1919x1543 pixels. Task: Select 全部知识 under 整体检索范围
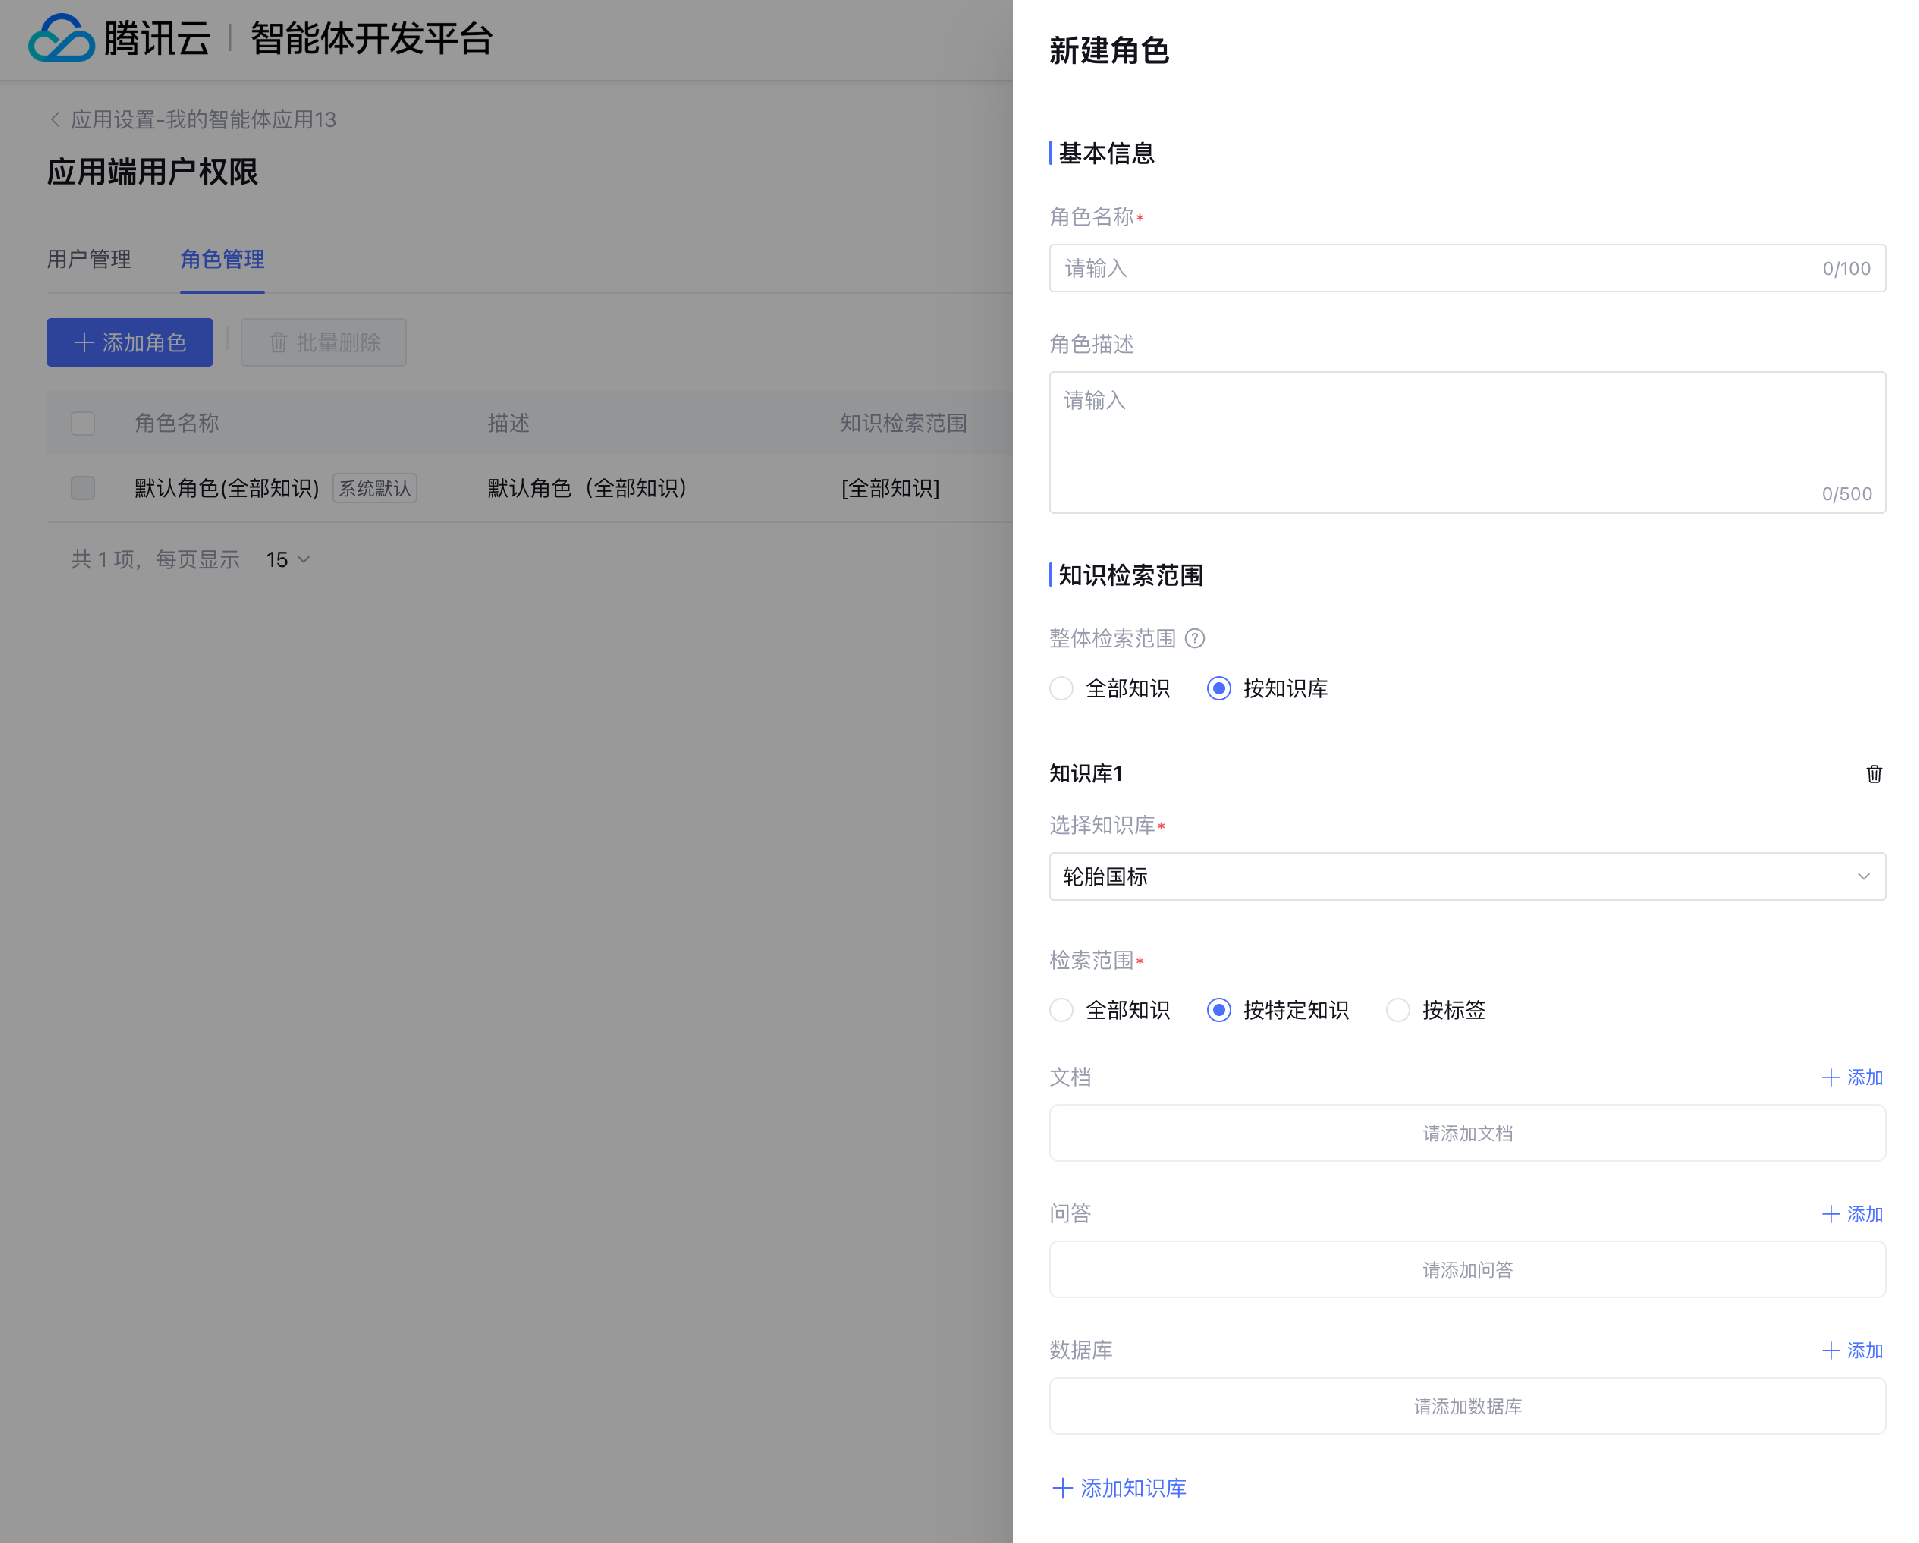coord(1061,689)
